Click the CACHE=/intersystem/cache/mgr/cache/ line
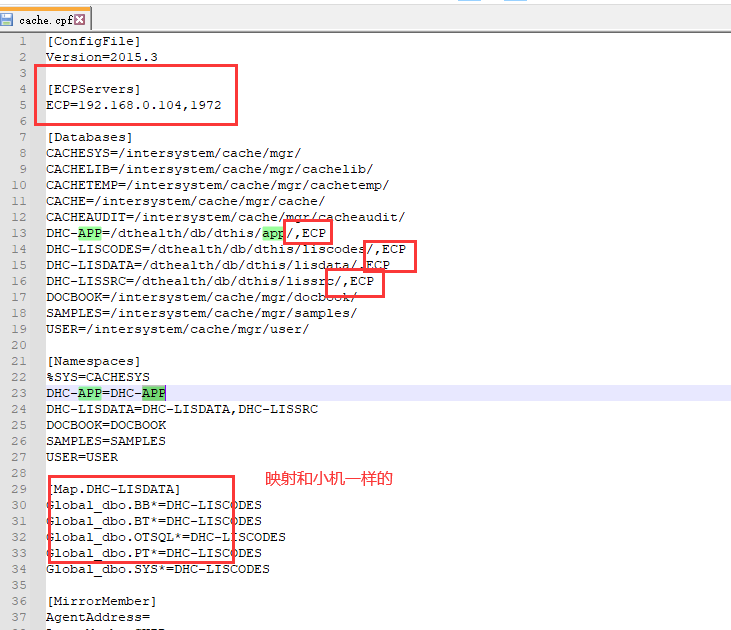The image size is (731, 630). tap(186, 201)
